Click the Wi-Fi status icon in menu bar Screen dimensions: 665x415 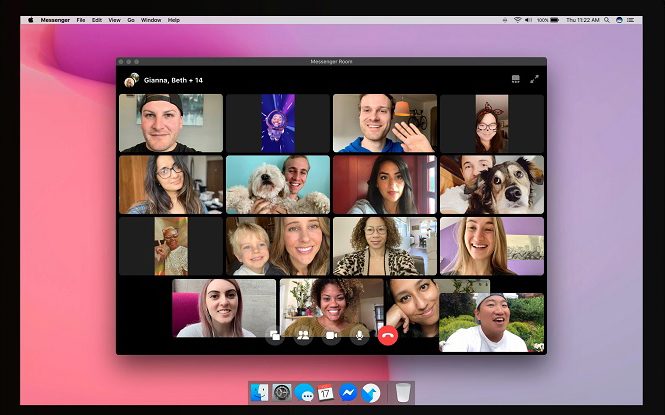click(x=517, y=20)
